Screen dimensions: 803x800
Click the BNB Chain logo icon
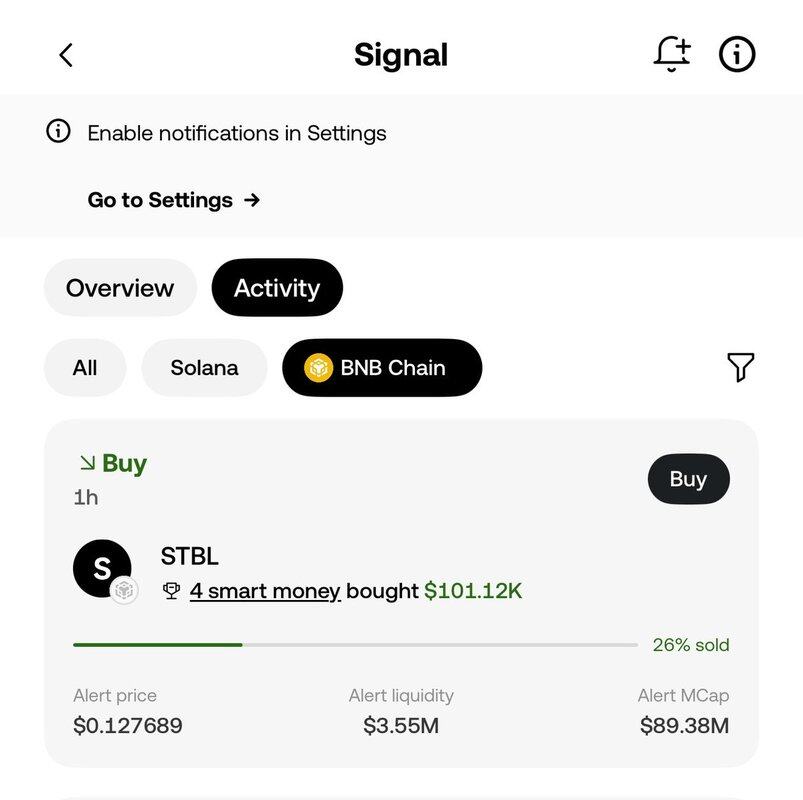click(318, 368)
